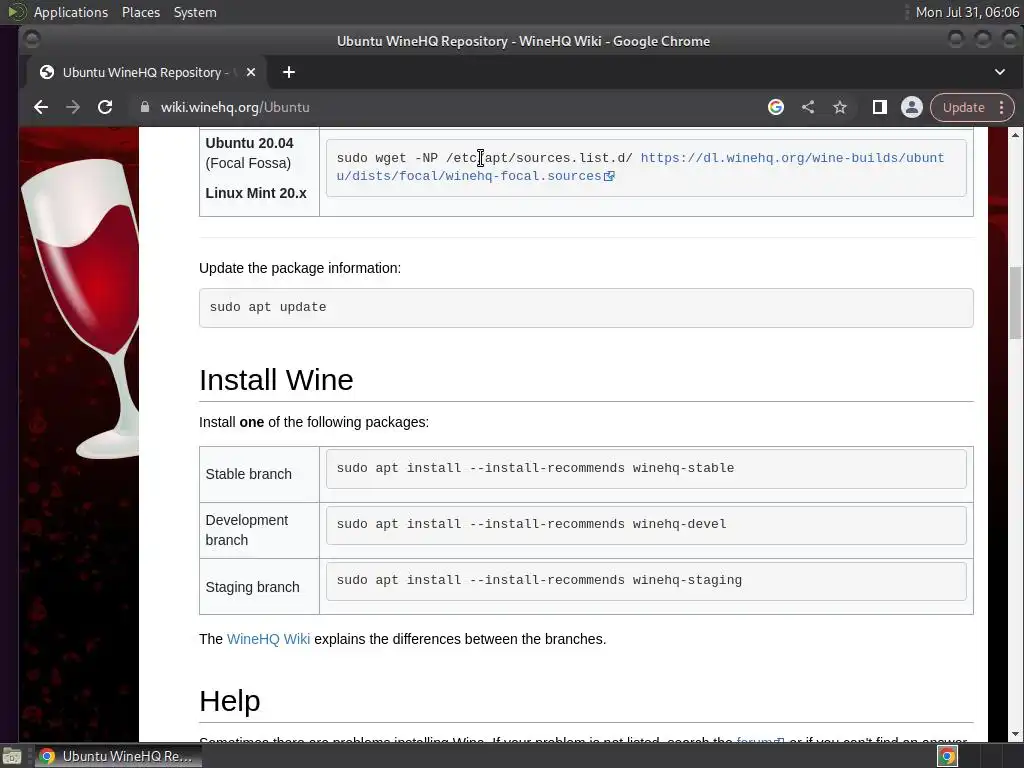Viewport: 1024px width, 768px height.
Task: Click the wine glass logo image
Action: tap(80, 307)
